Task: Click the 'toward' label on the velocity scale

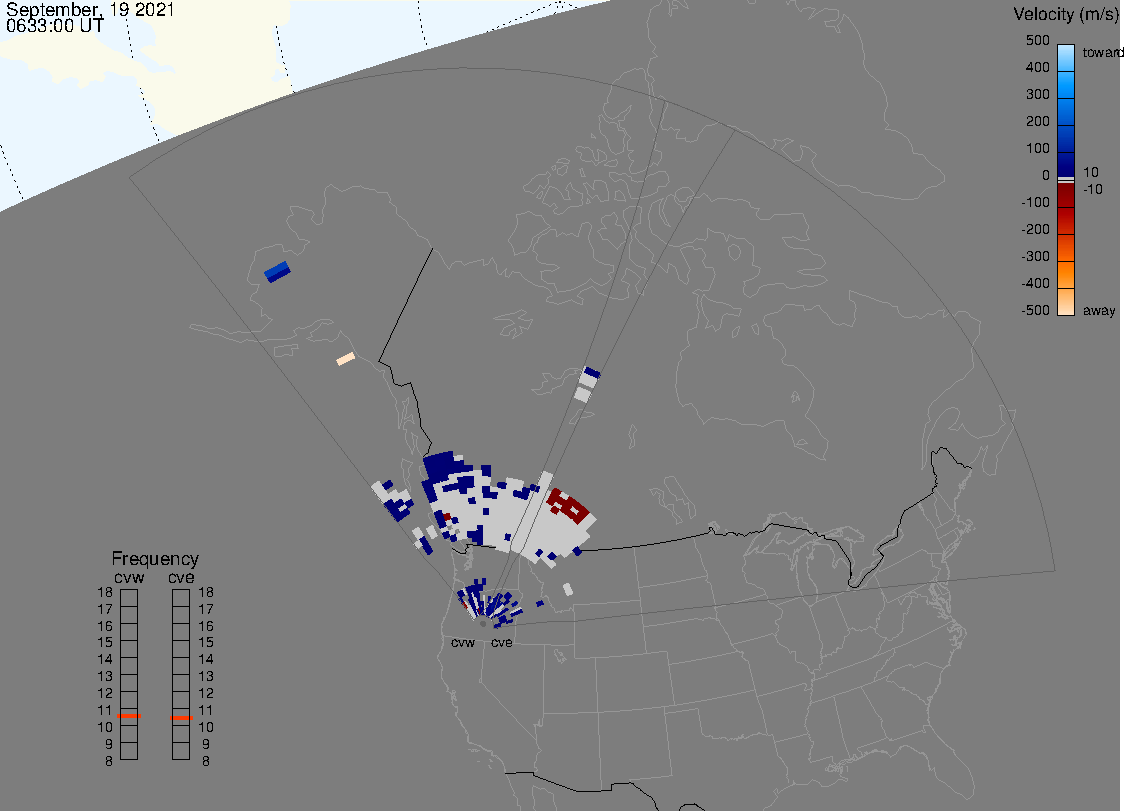Action: click(x=1102, y=52)
